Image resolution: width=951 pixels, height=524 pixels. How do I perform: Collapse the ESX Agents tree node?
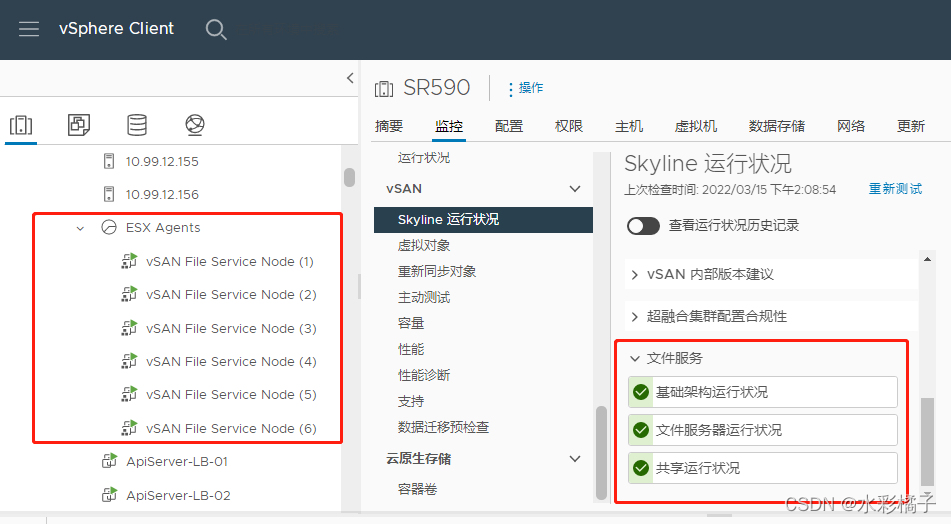point(80,229)
